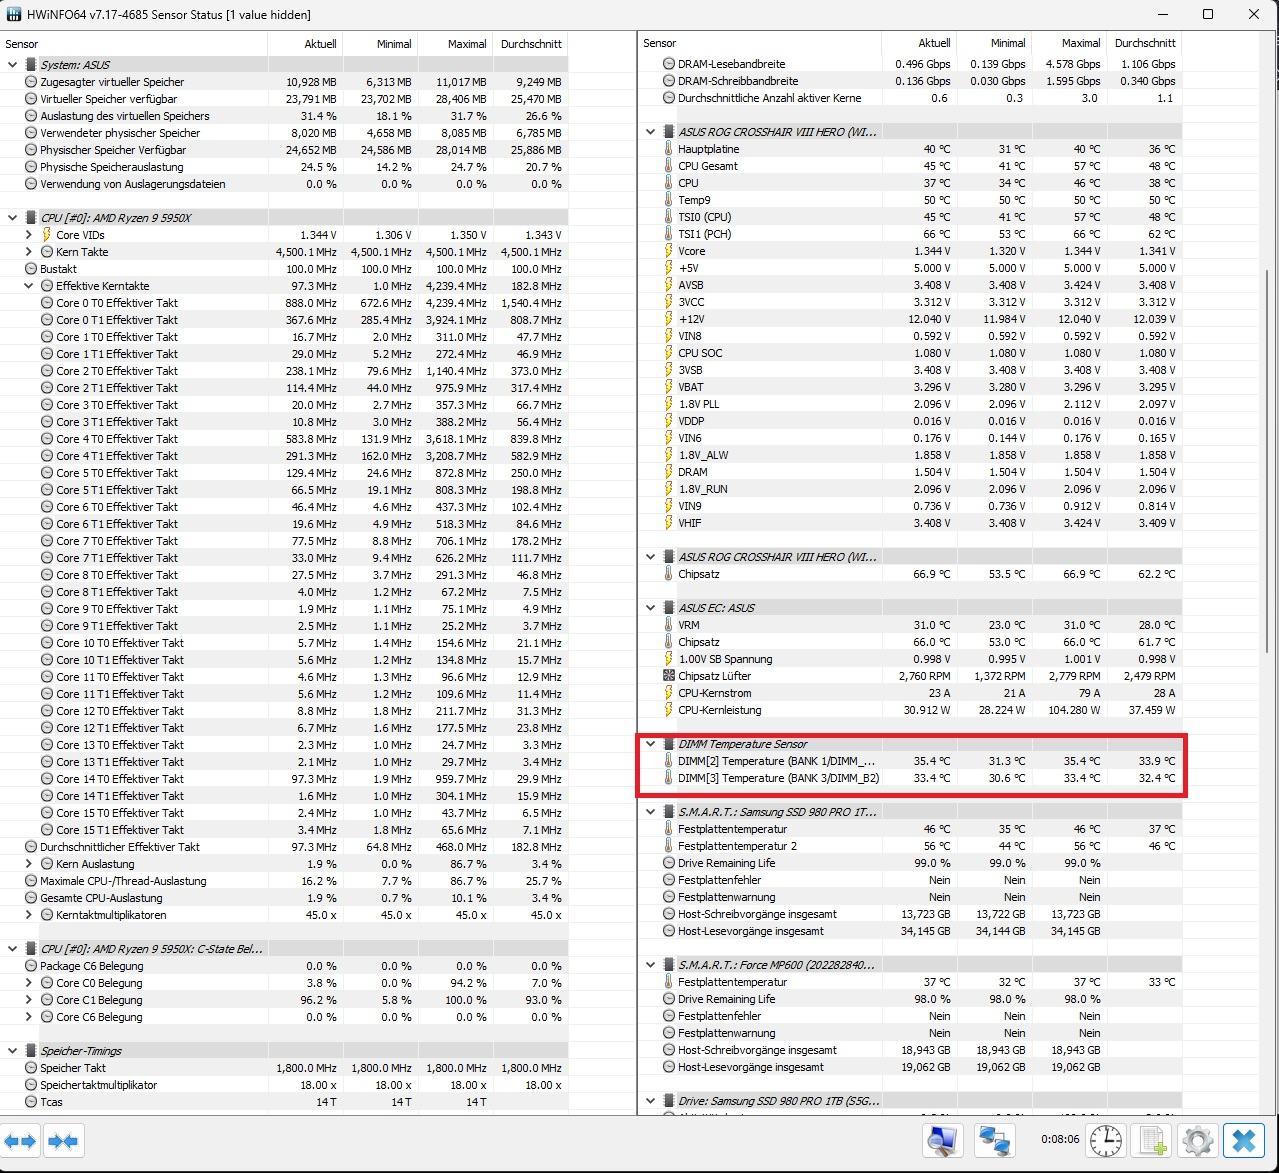Collapse the DIMM Temperature Sensor section
1279x1173 pixels.
pyautogui.click(x=651, y=744)
